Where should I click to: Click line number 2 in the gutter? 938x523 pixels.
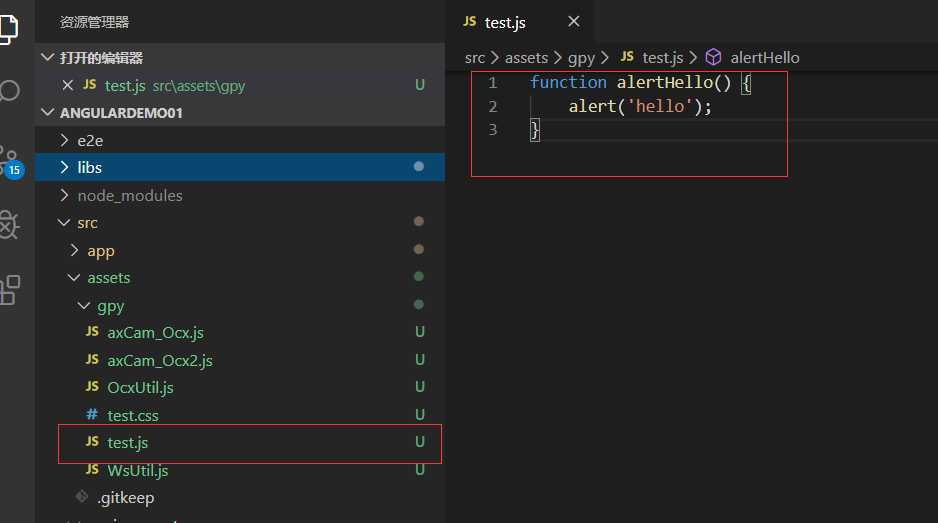click(x=492, y=107)
